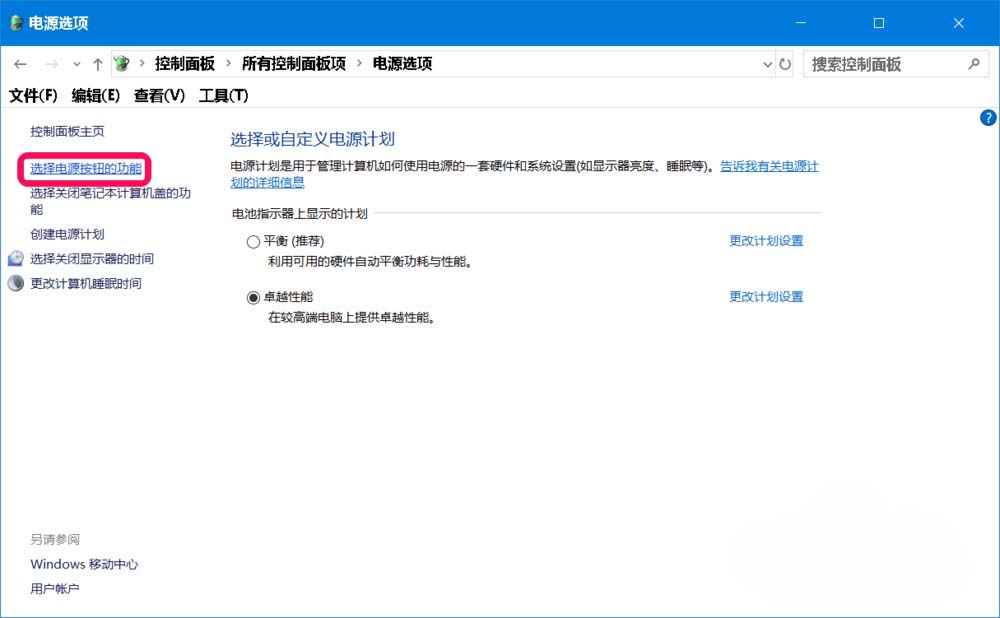Close the 电源选项 window
Screen dimensions: 1000x618
(959, 23)
